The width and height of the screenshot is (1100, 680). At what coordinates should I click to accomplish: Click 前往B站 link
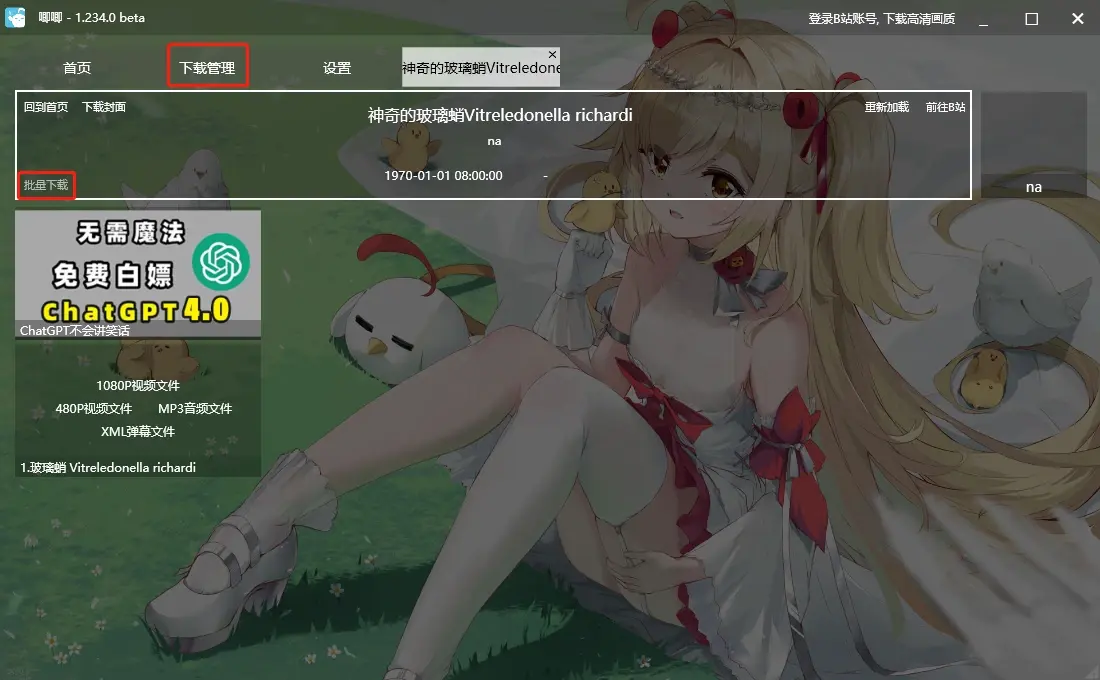click(945, 107)
